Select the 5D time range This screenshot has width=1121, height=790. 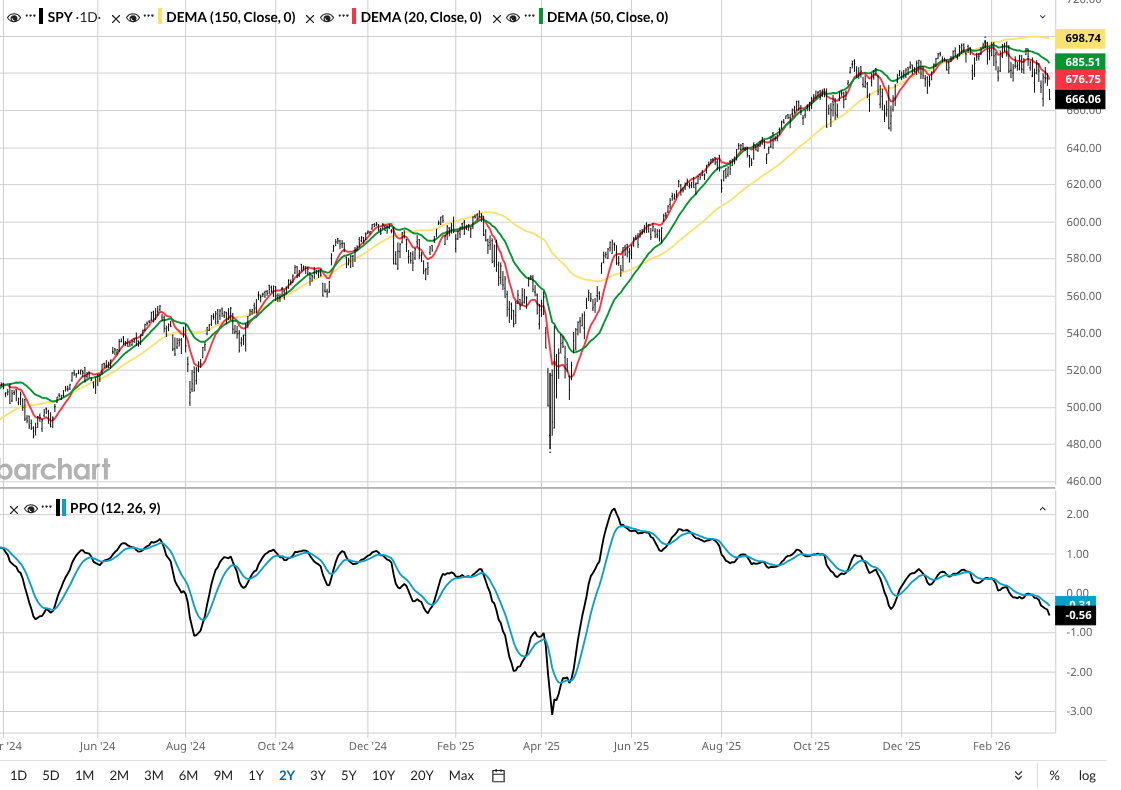click(51, 776)
